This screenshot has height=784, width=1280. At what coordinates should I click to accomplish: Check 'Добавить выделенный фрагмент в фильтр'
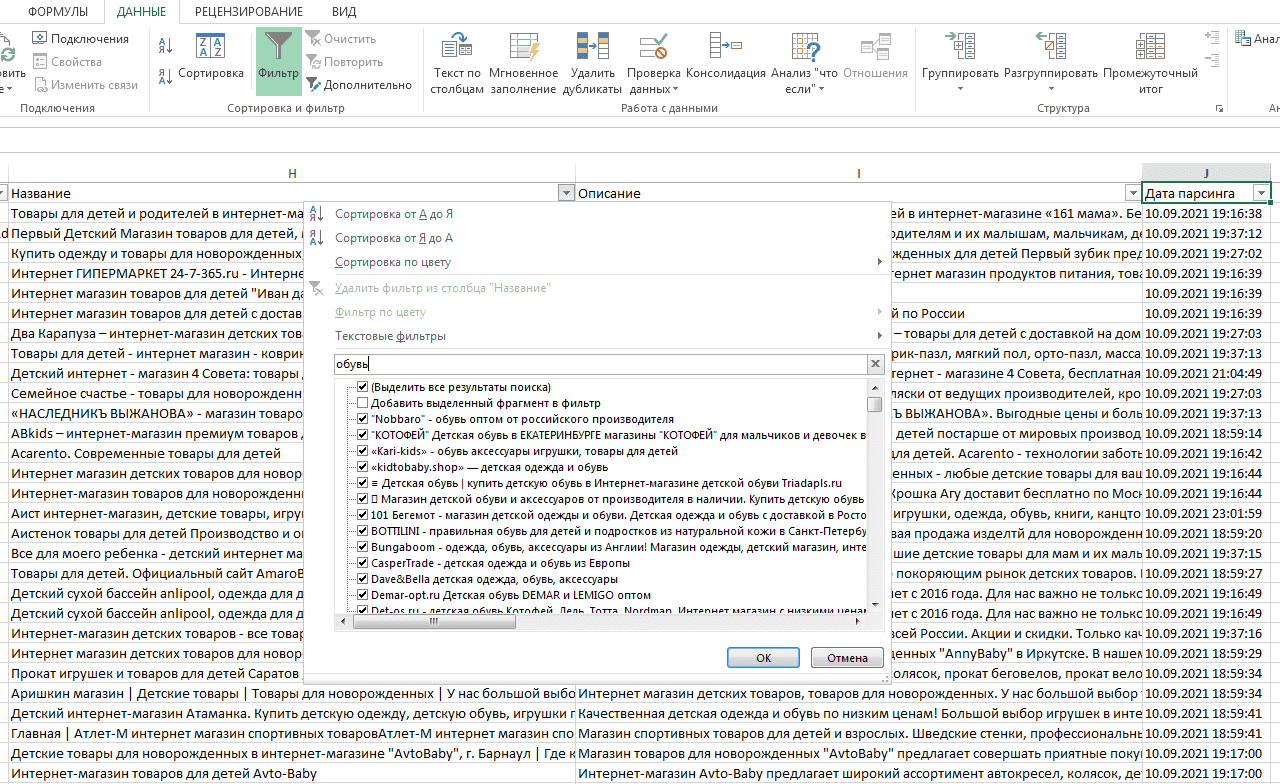pyautogui.click(x=363, y=403)
